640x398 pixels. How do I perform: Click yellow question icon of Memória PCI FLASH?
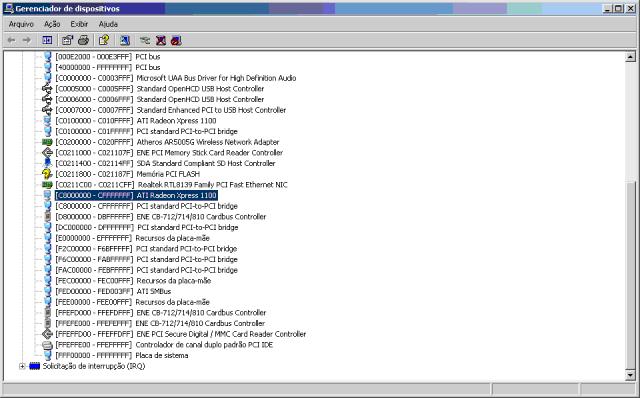pyautogui.click(x=47, y=174)
